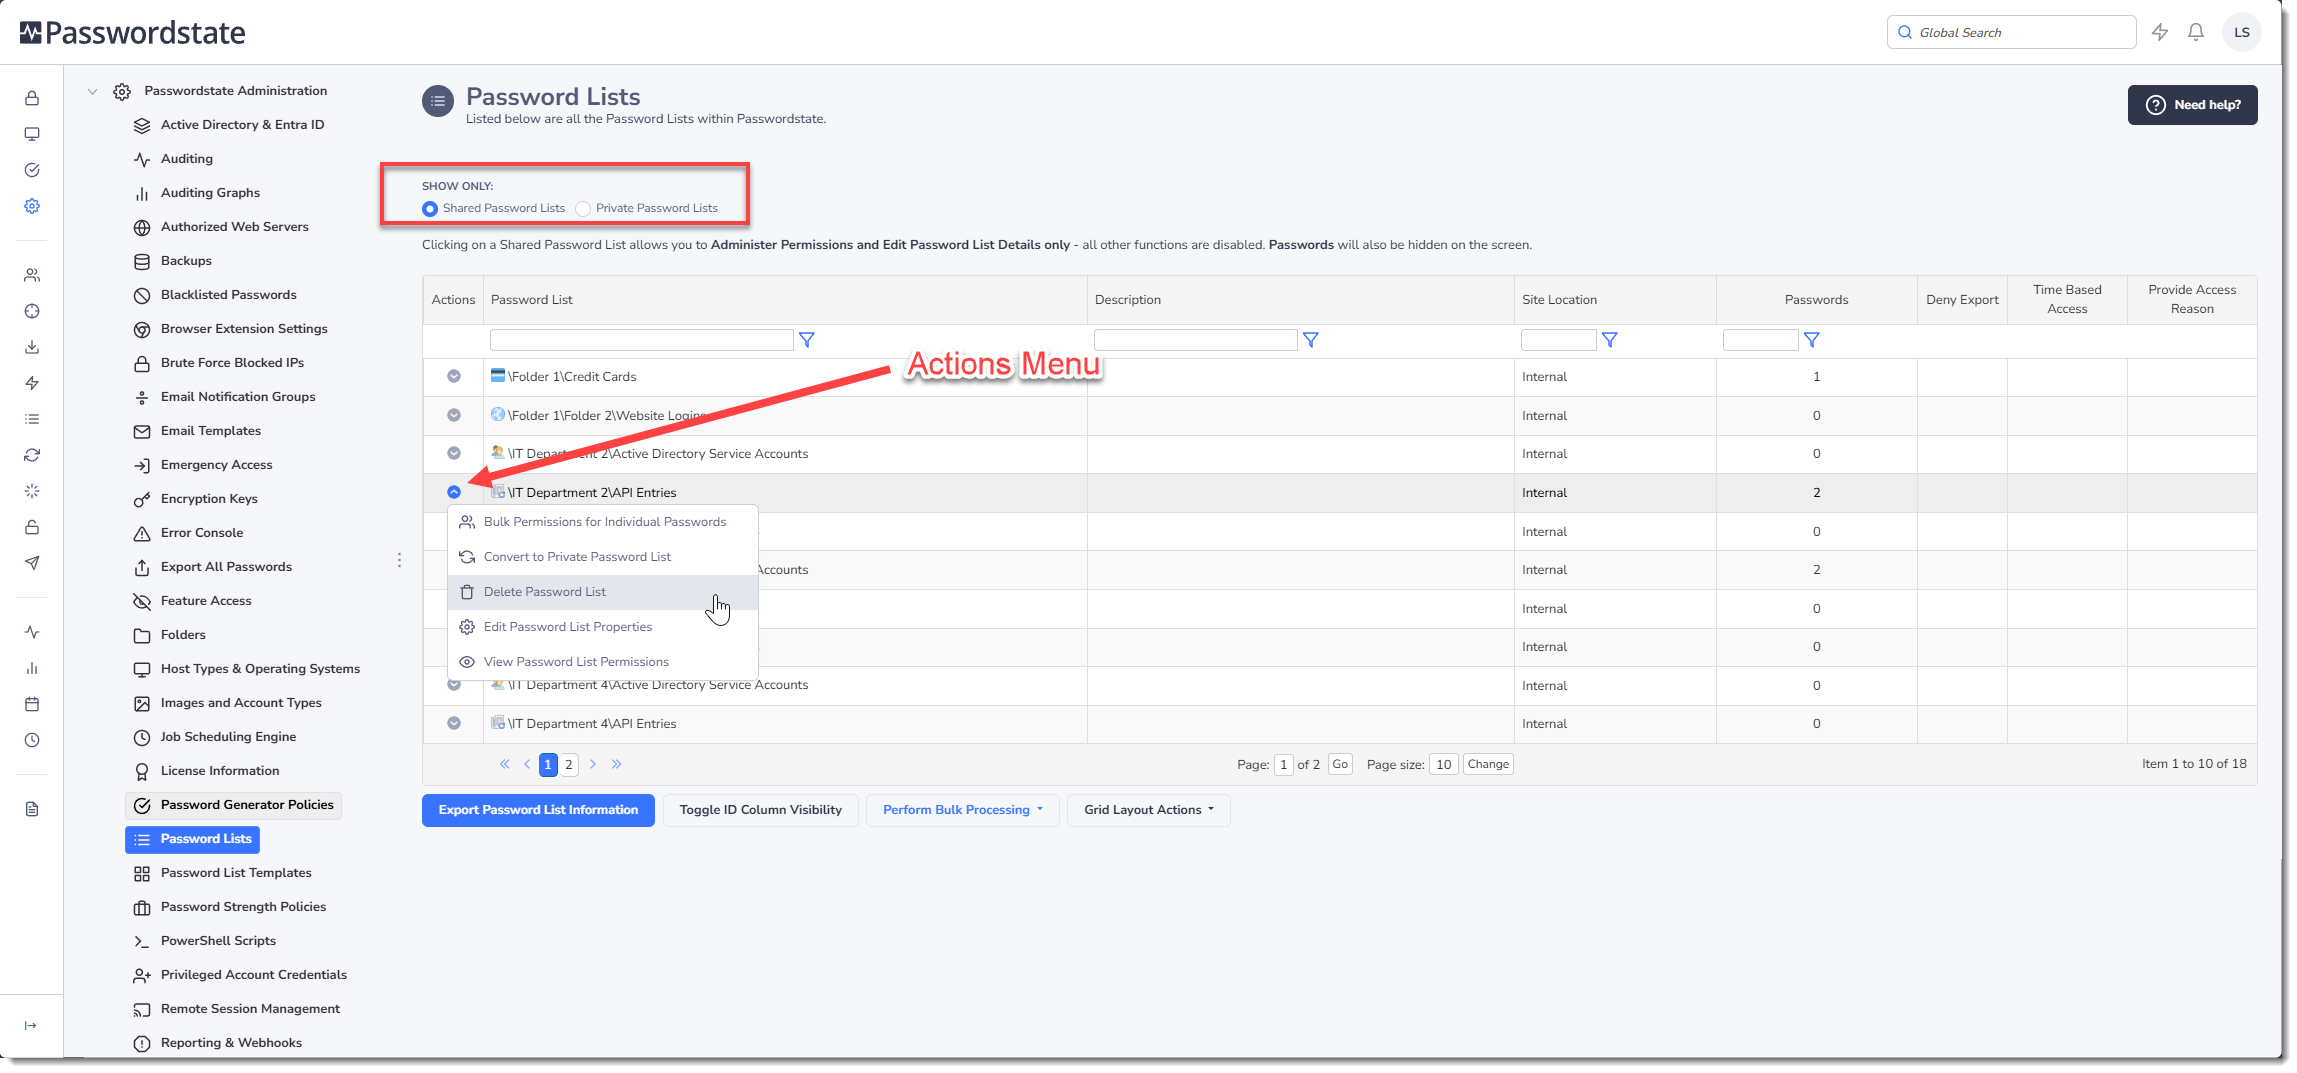Click the padlock icon at top of left rail
This screenshot has width=2297, height=1073.
click(32, 98)
